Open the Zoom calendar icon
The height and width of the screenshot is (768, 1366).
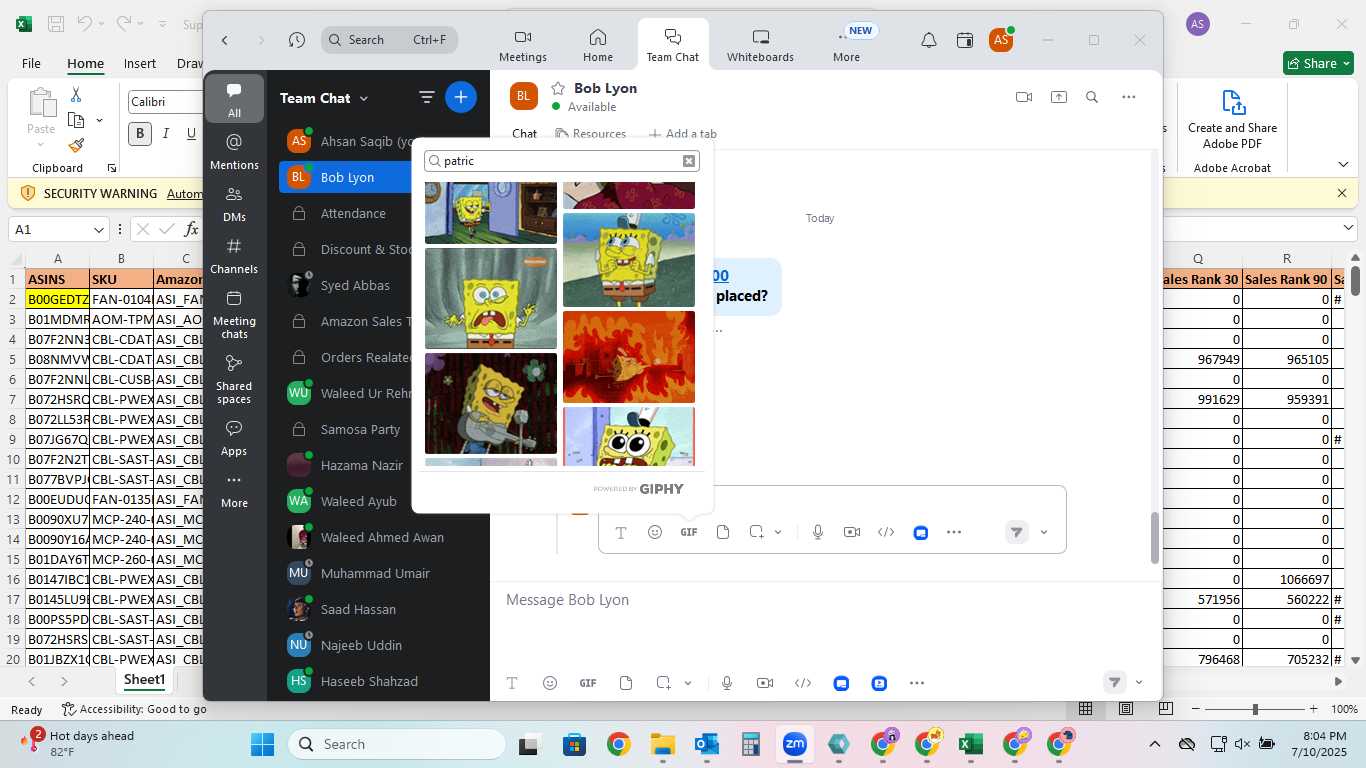point(965,40)
